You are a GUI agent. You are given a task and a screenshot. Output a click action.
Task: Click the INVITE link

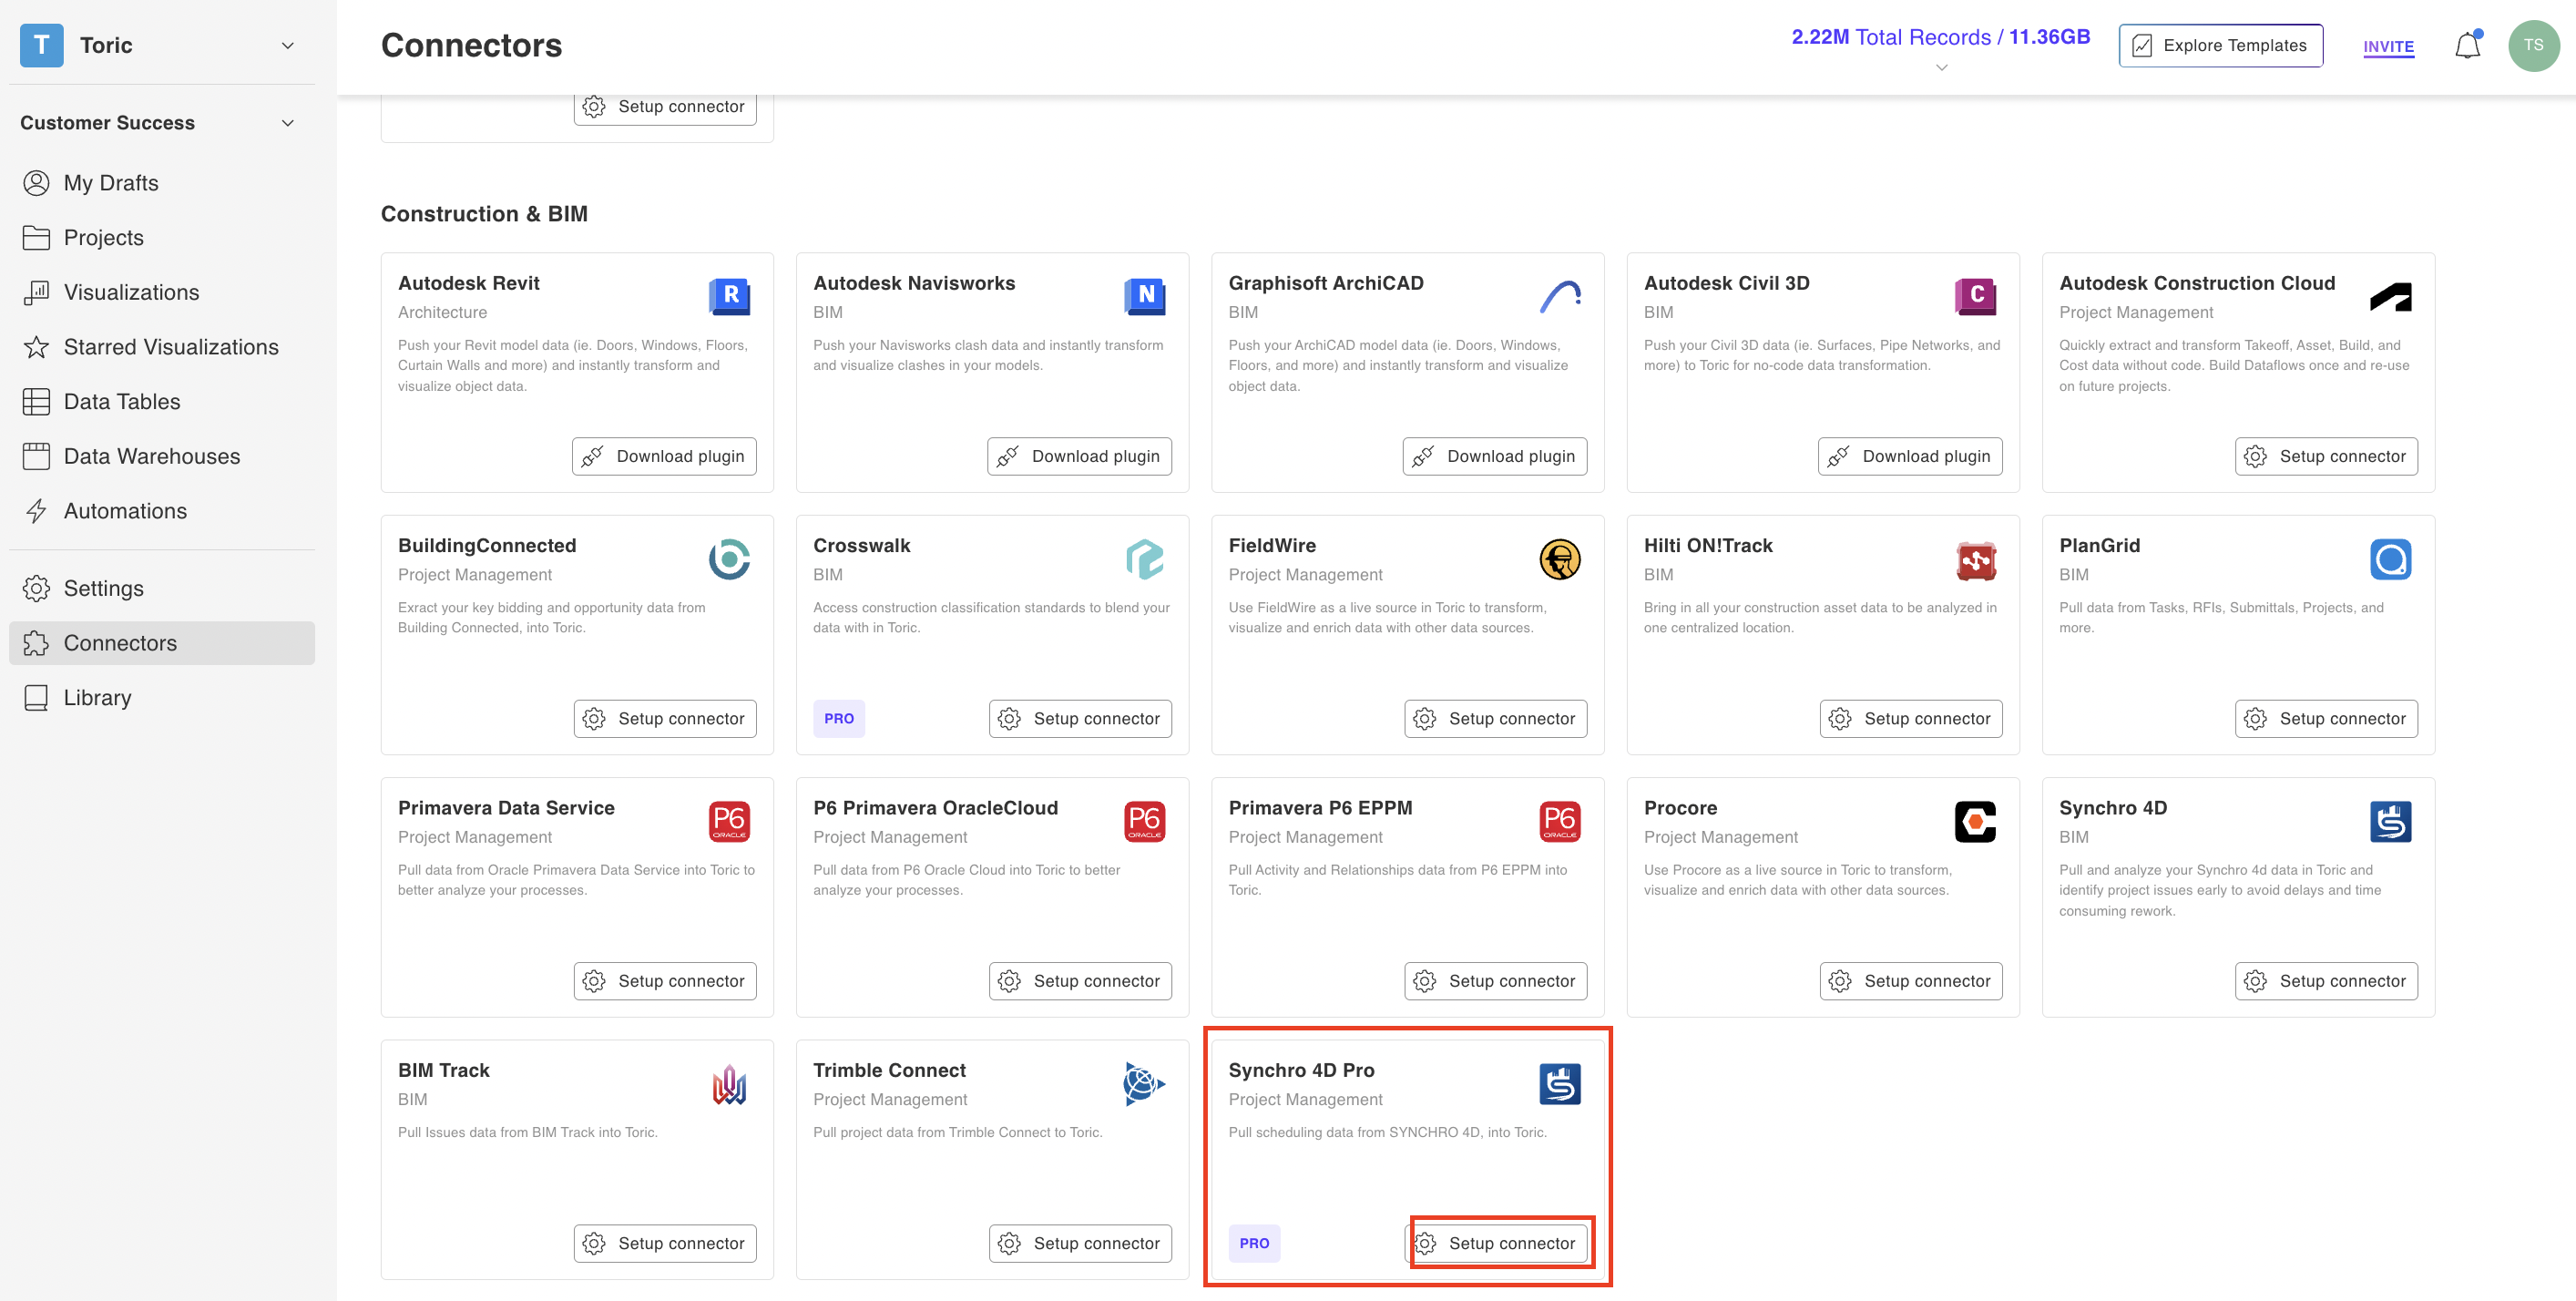[2388, 46]
